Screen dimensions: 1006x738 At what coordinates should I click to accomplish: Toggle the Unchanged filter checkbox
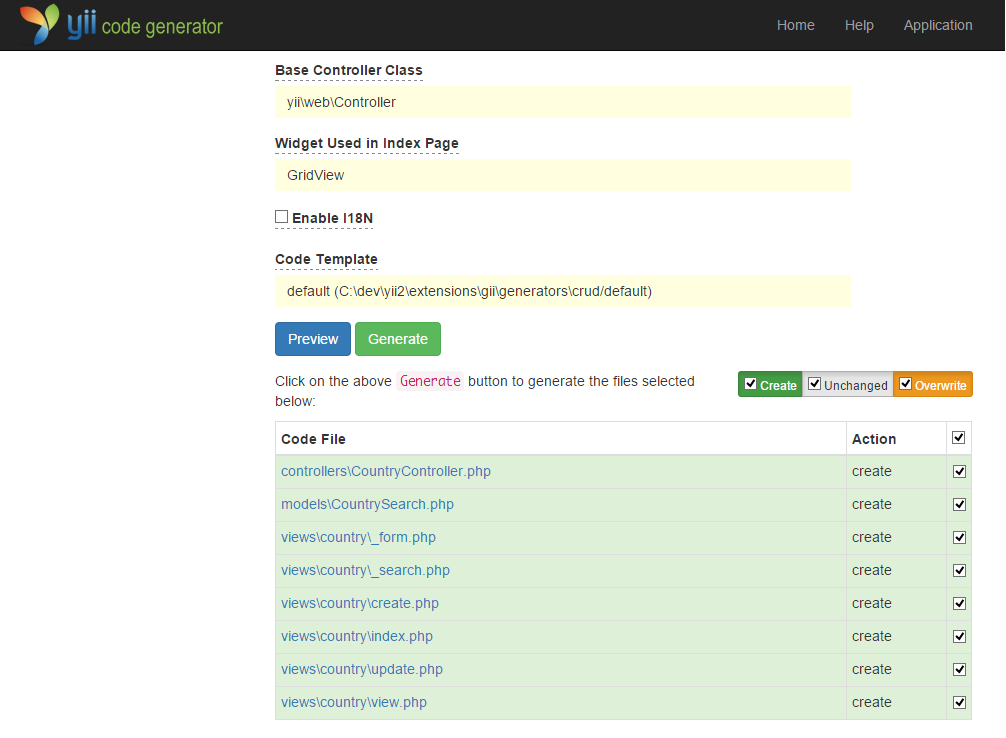coord(815,384)
